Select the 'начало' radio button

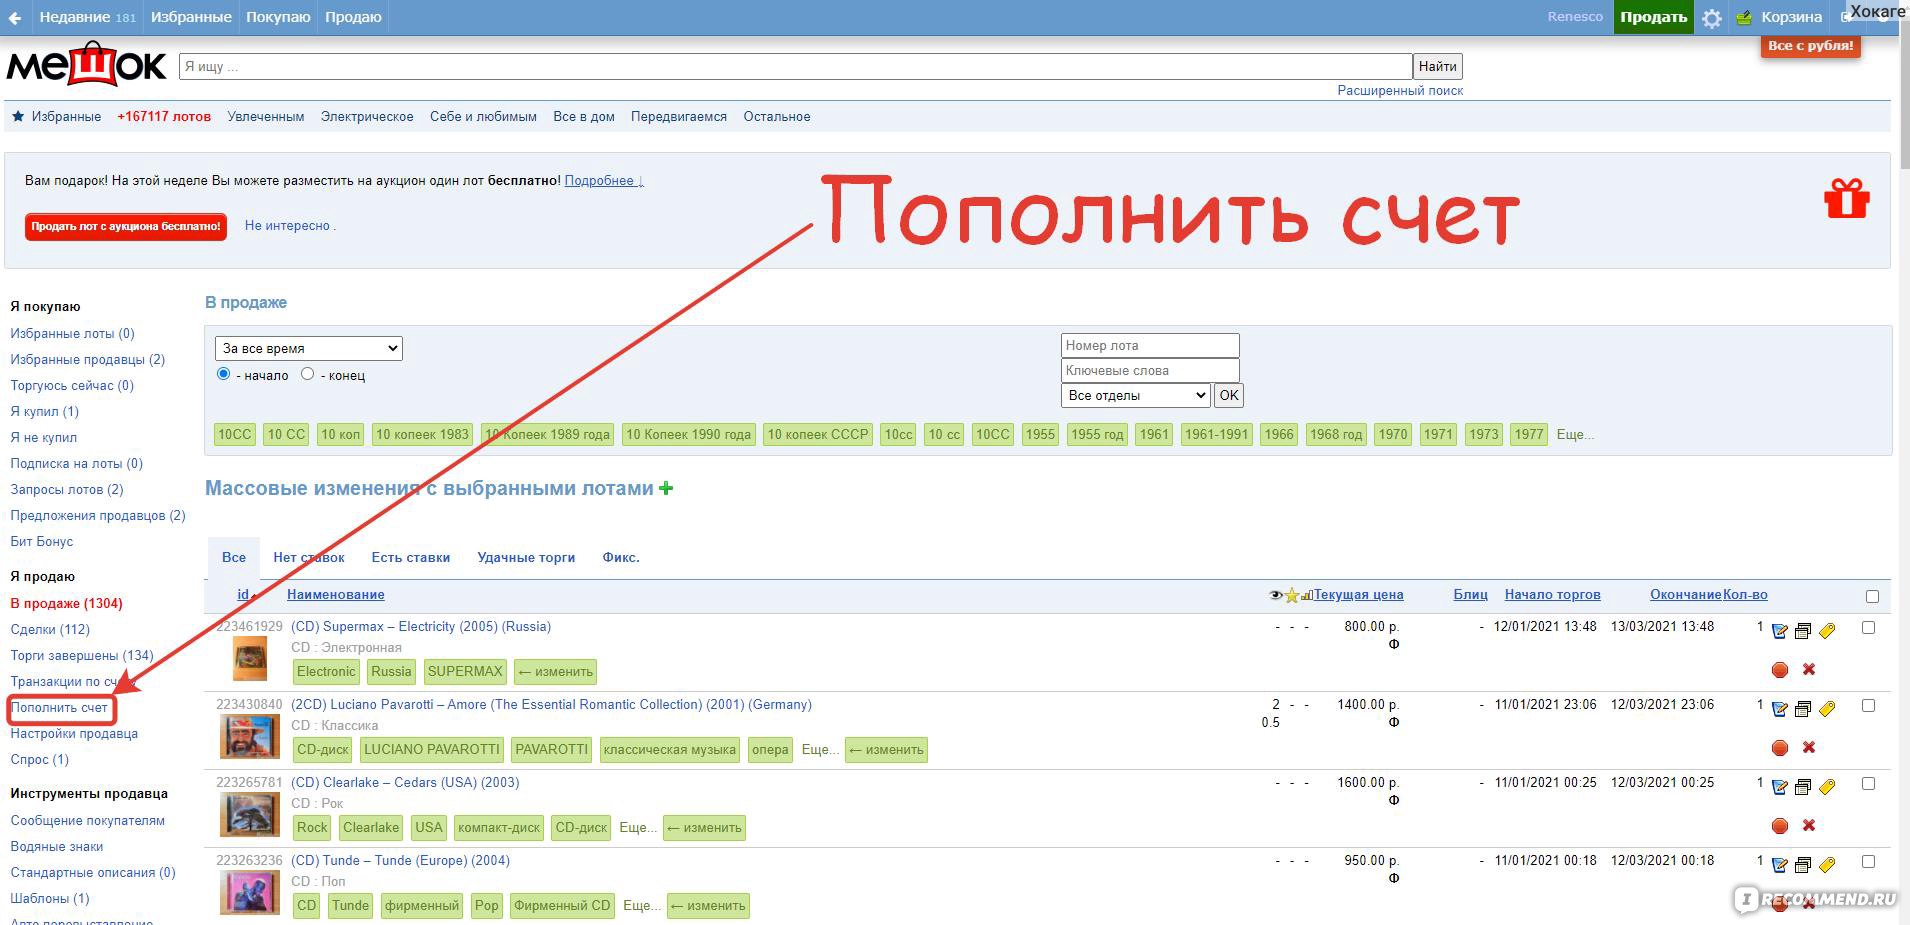point(224,374)
